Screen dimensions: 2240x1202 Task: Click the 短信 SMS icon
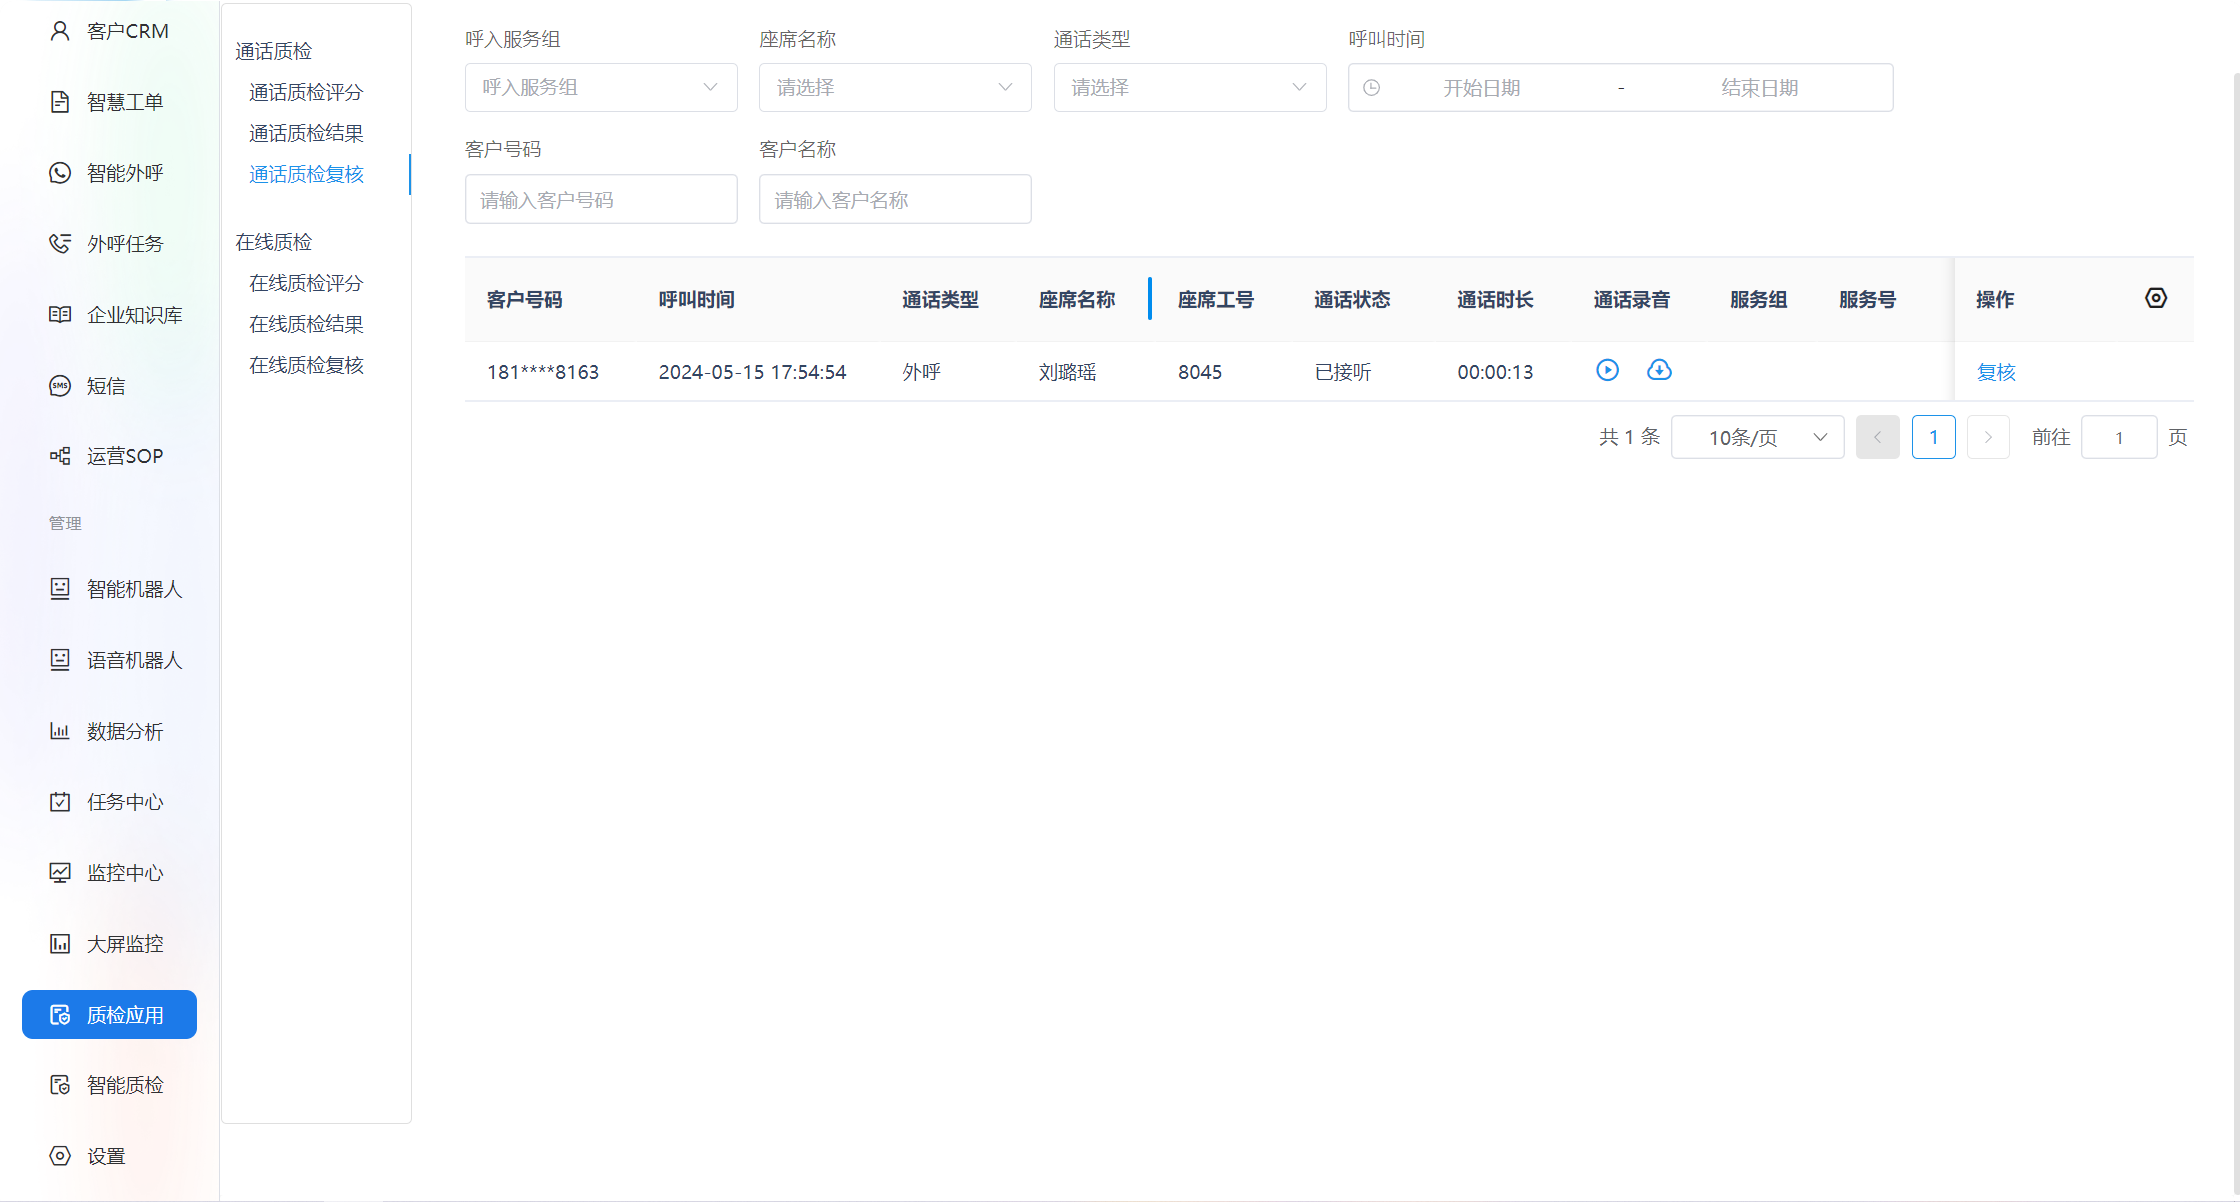point(60,386)
